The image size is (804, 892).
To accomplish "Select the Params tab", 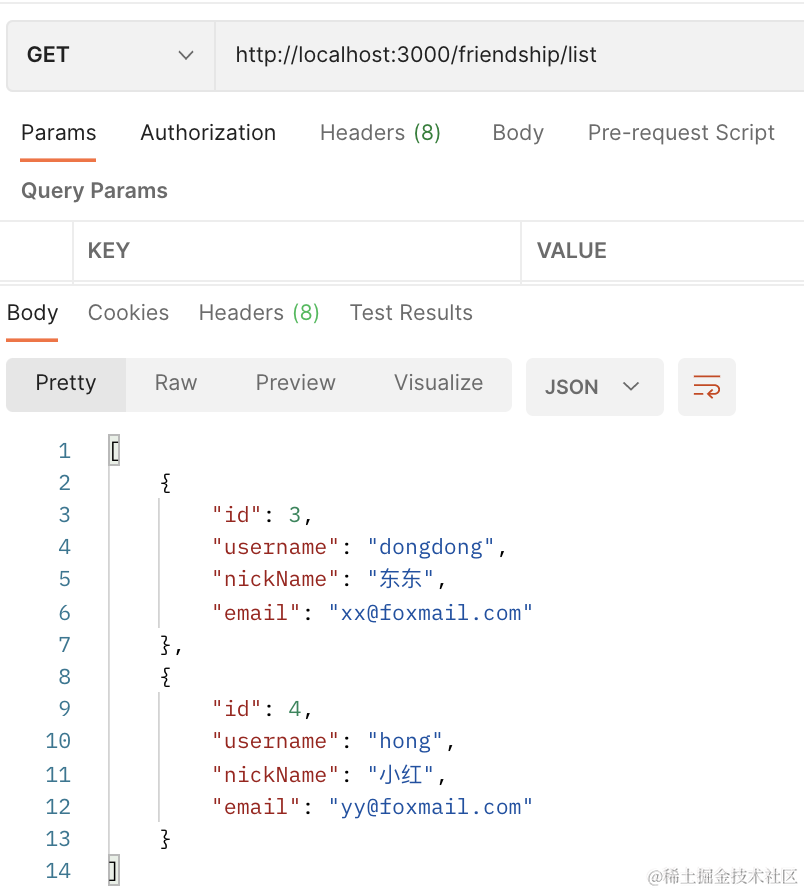I will coord(58,133).
